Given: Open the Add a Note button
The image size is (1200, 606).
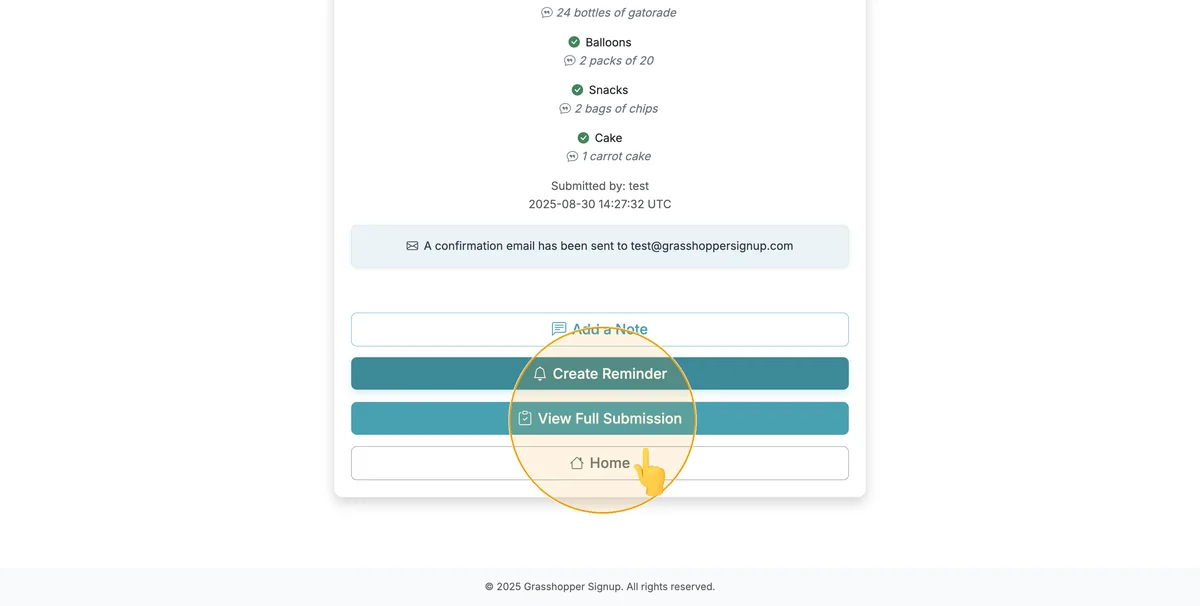Looking at the screenshot, I should click(x=600, y=329).
